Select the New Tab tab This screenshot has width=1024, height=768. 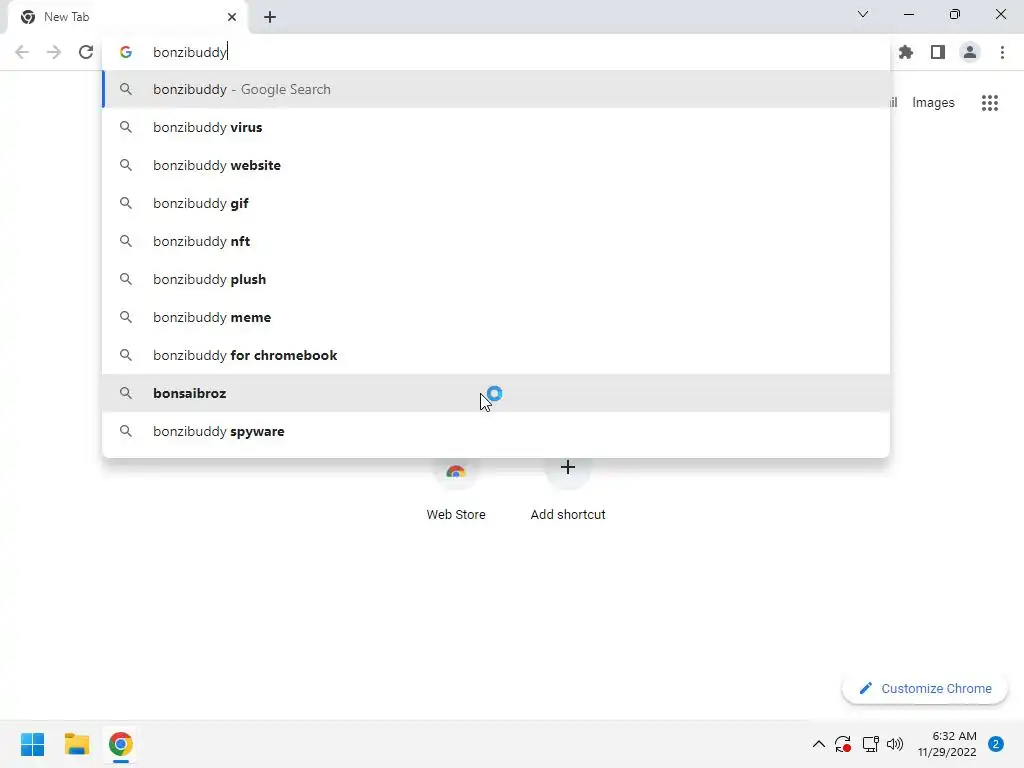click(127, 17)
